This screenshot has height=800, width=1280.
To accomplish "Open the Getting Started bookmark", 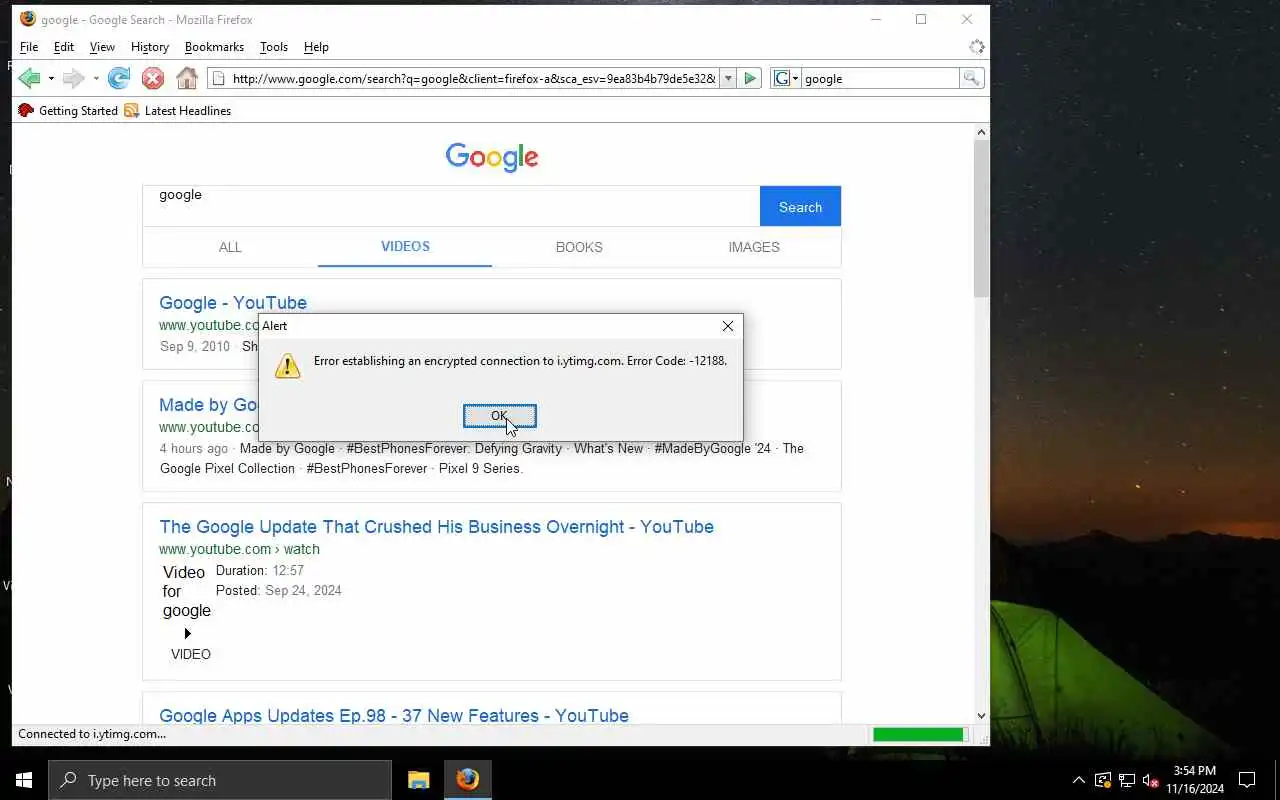I will 68,111.
